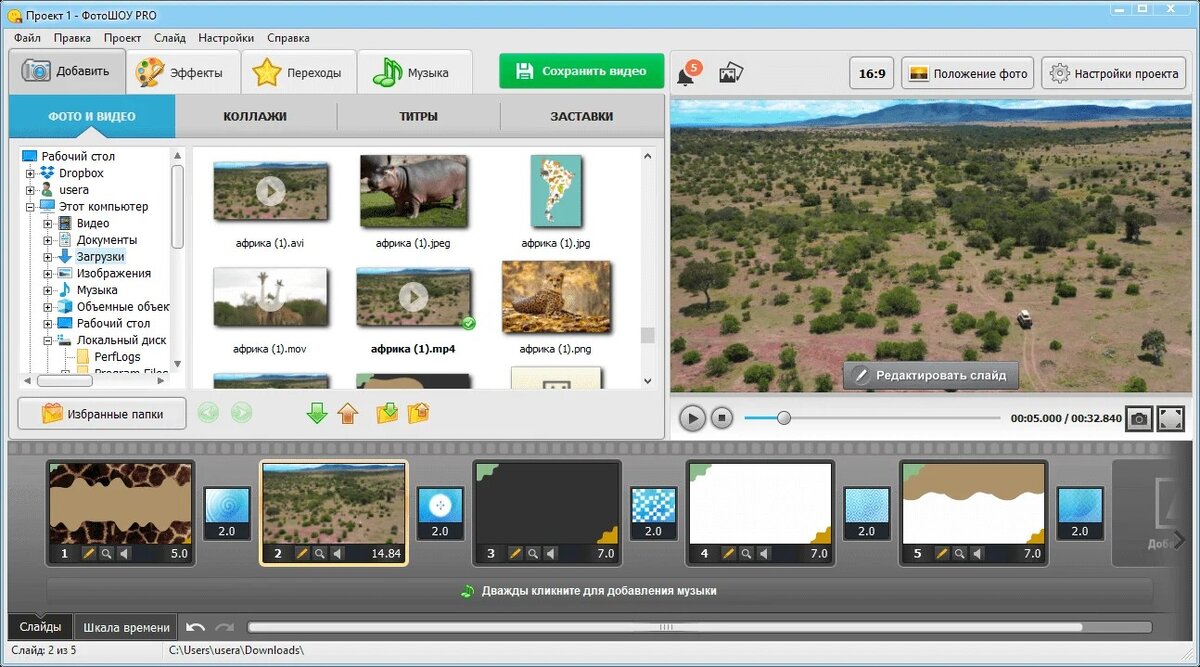Expand the Изображения folder node
Image resolution: width=1200 pixels, height=667 pixels.
click(x=47, y=274)
